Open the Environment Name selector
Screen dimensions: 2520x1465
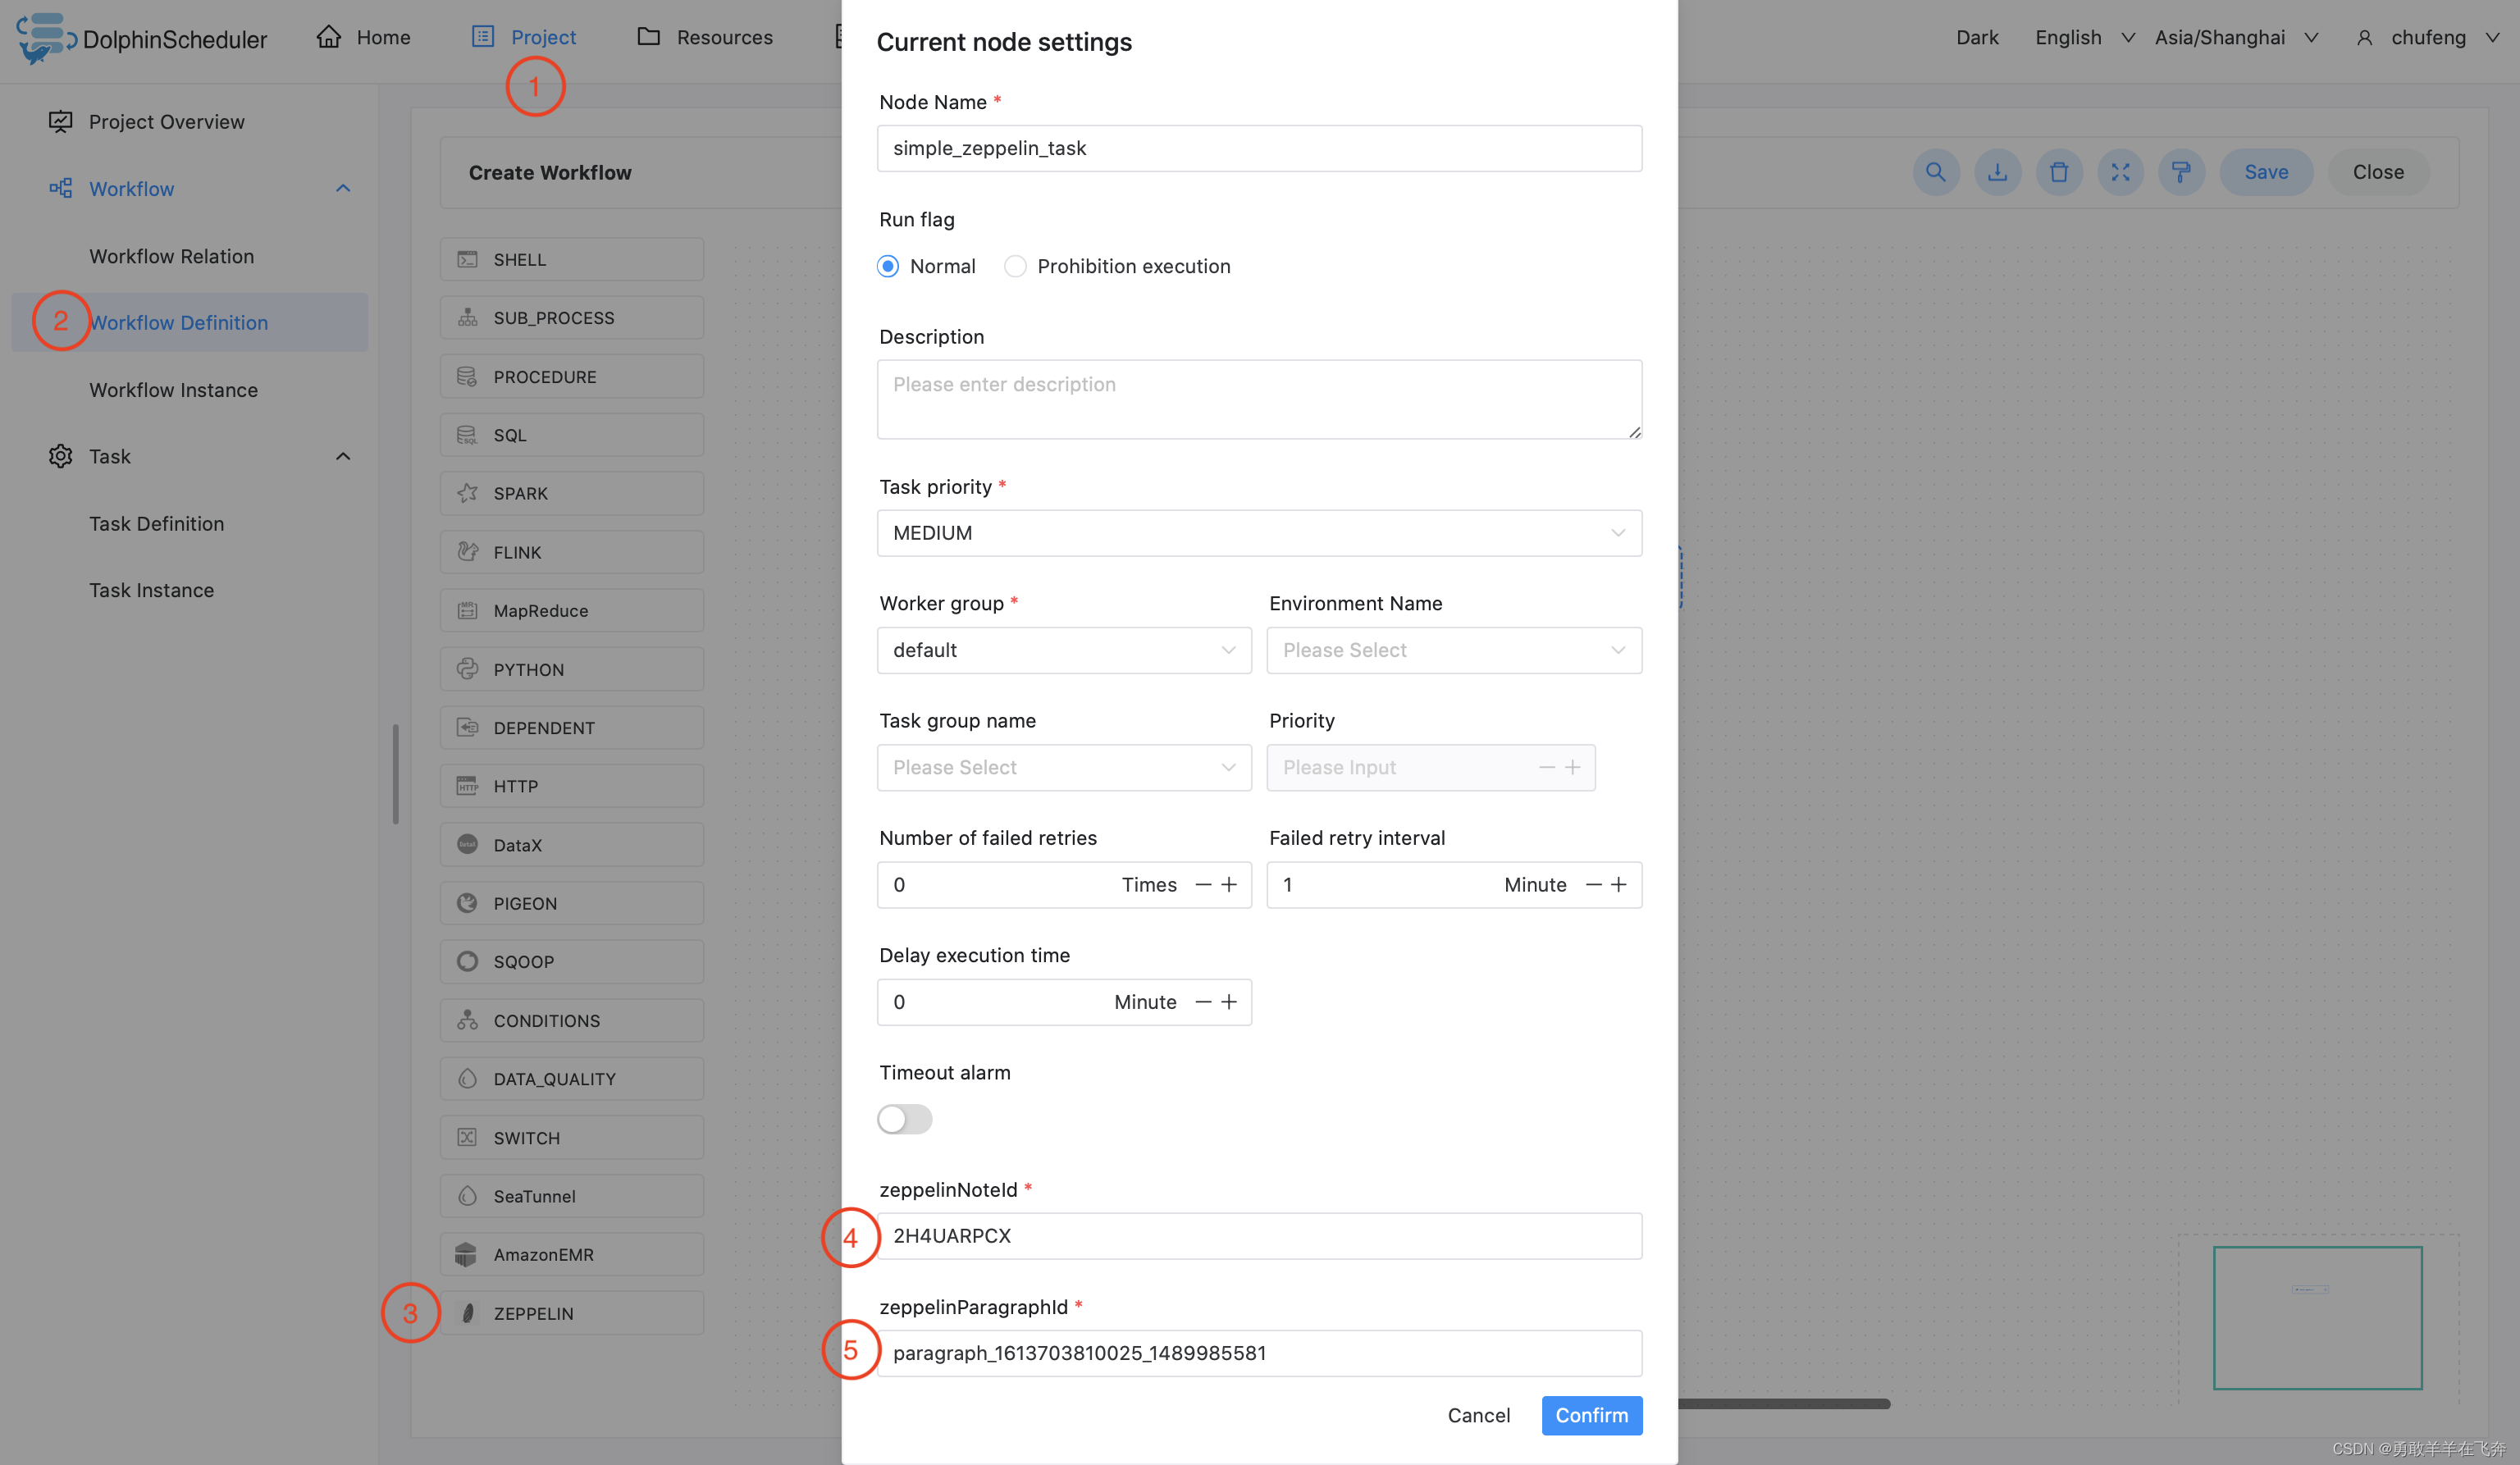[x=1453, y=649]
